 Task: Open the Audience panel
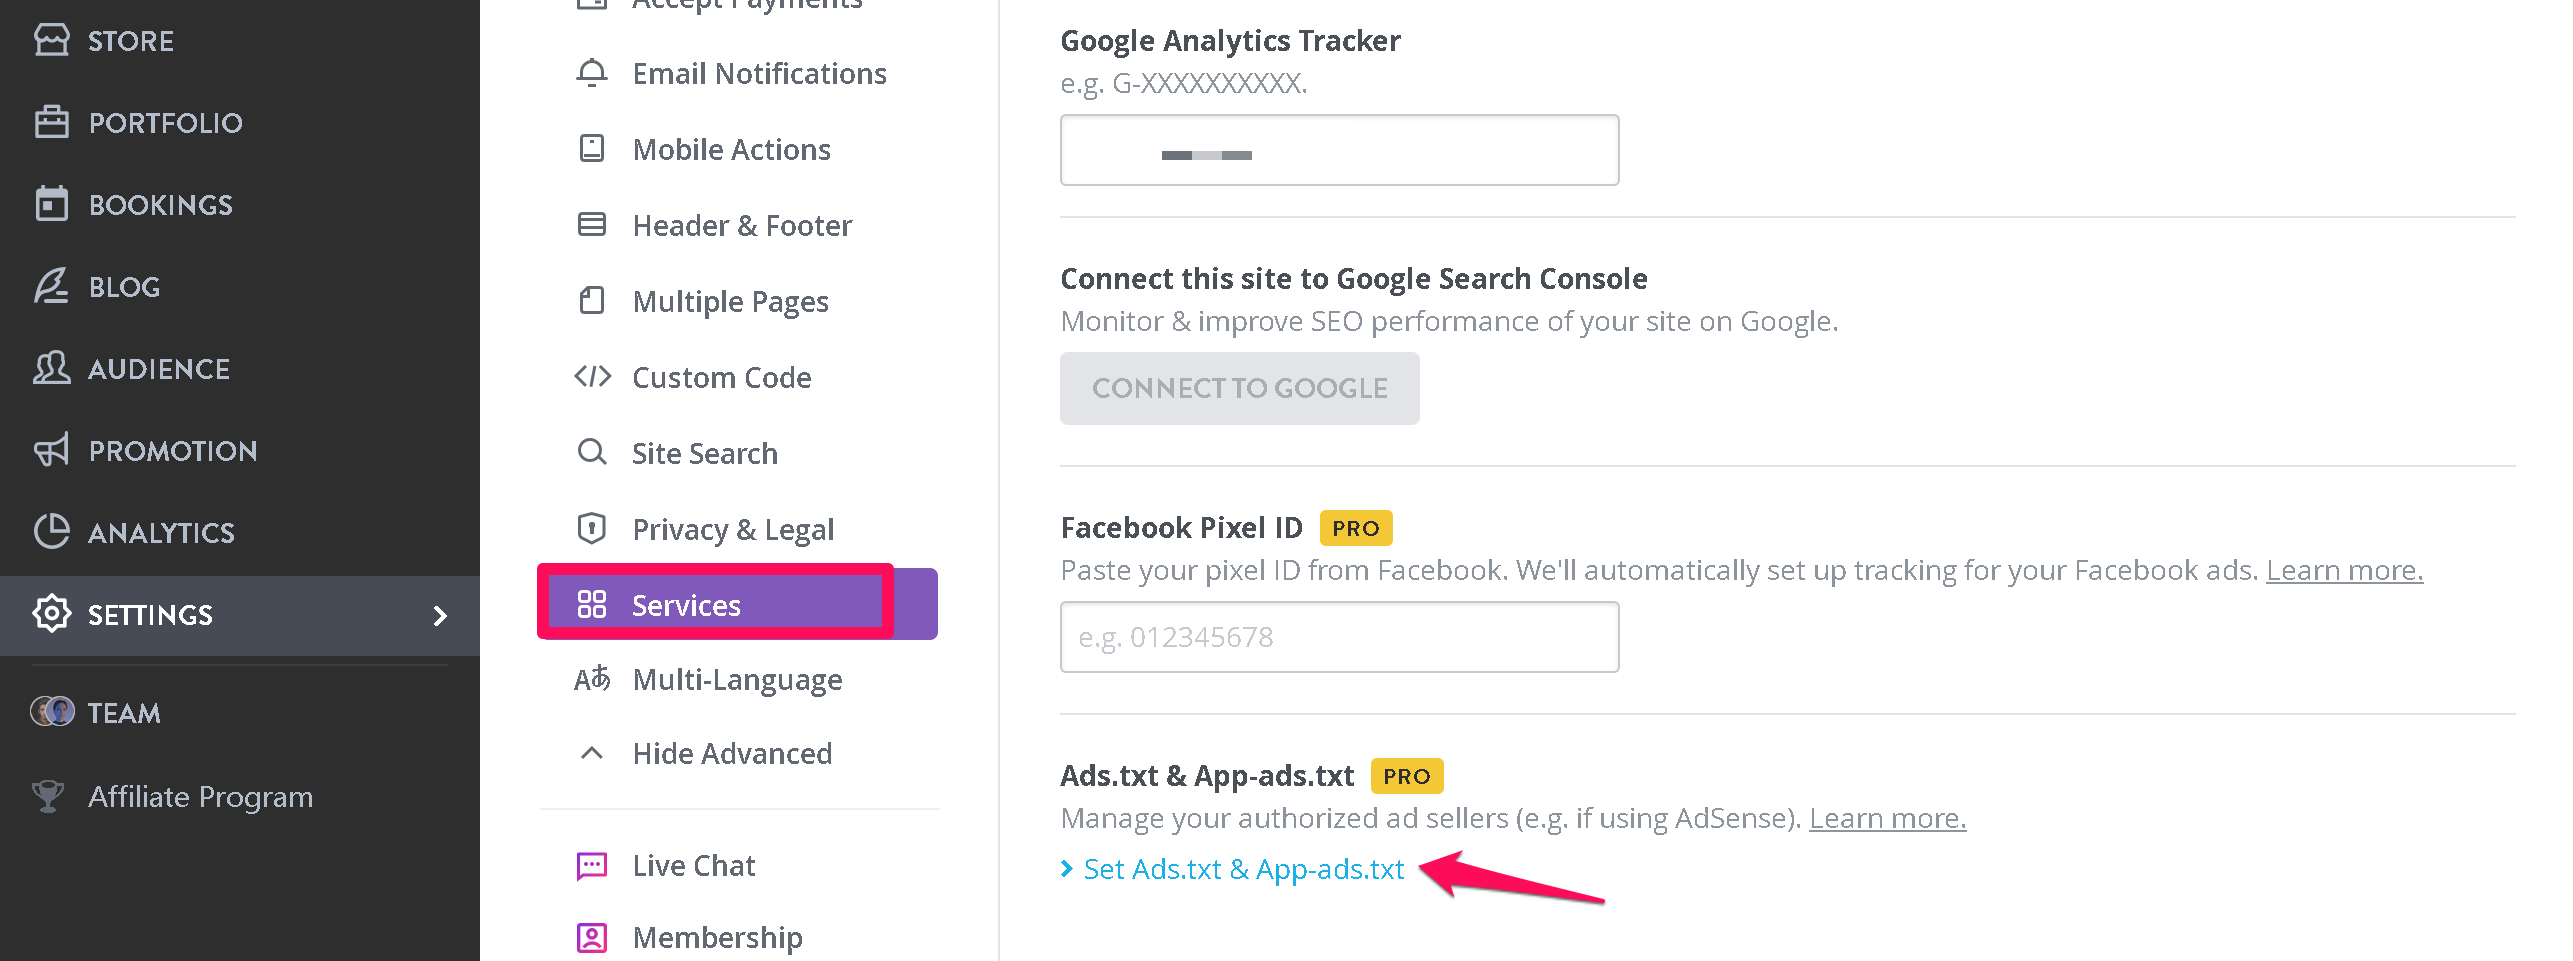53,368
